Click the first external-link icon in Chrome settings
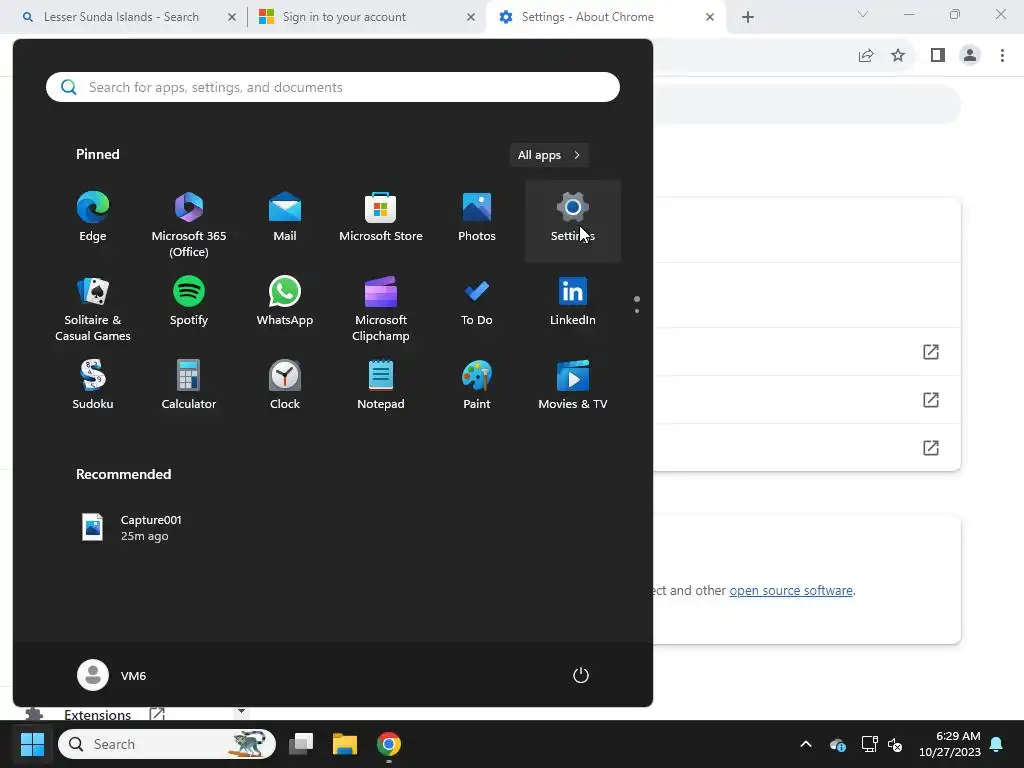The width and height of the screenshot is (1024, 768). (931, 352)
